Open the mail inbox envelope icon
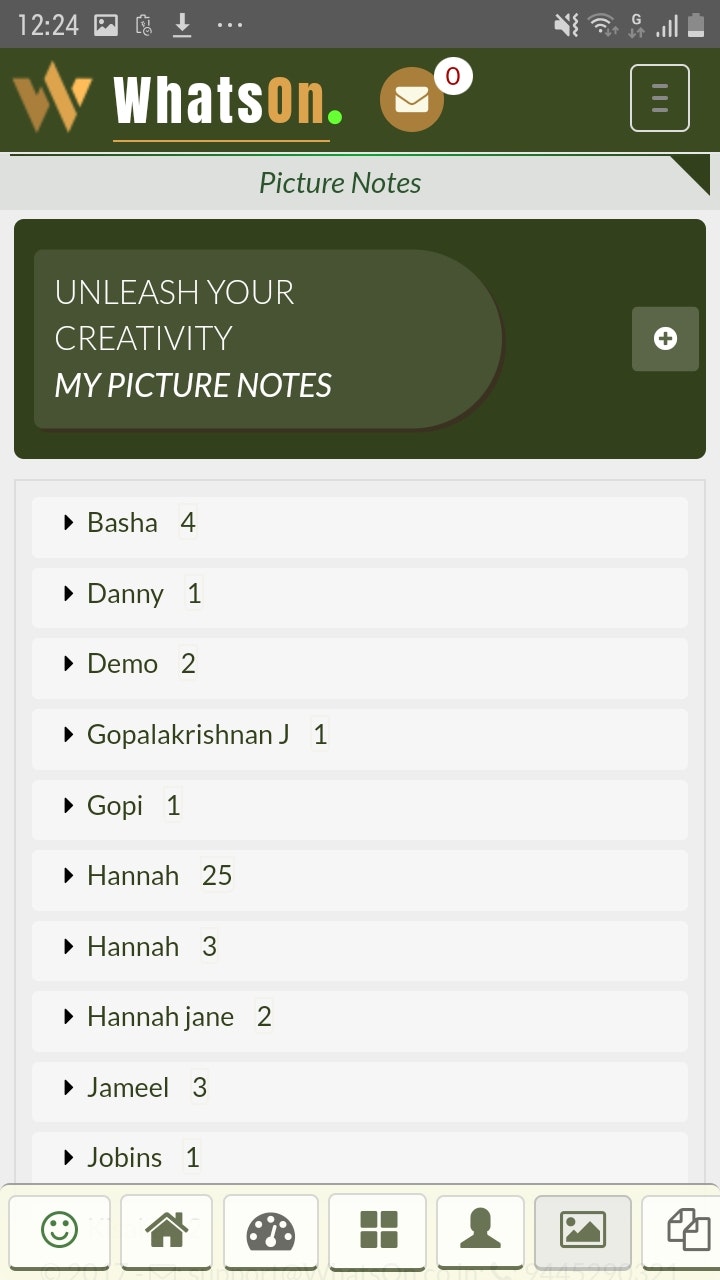 point(412,100)
